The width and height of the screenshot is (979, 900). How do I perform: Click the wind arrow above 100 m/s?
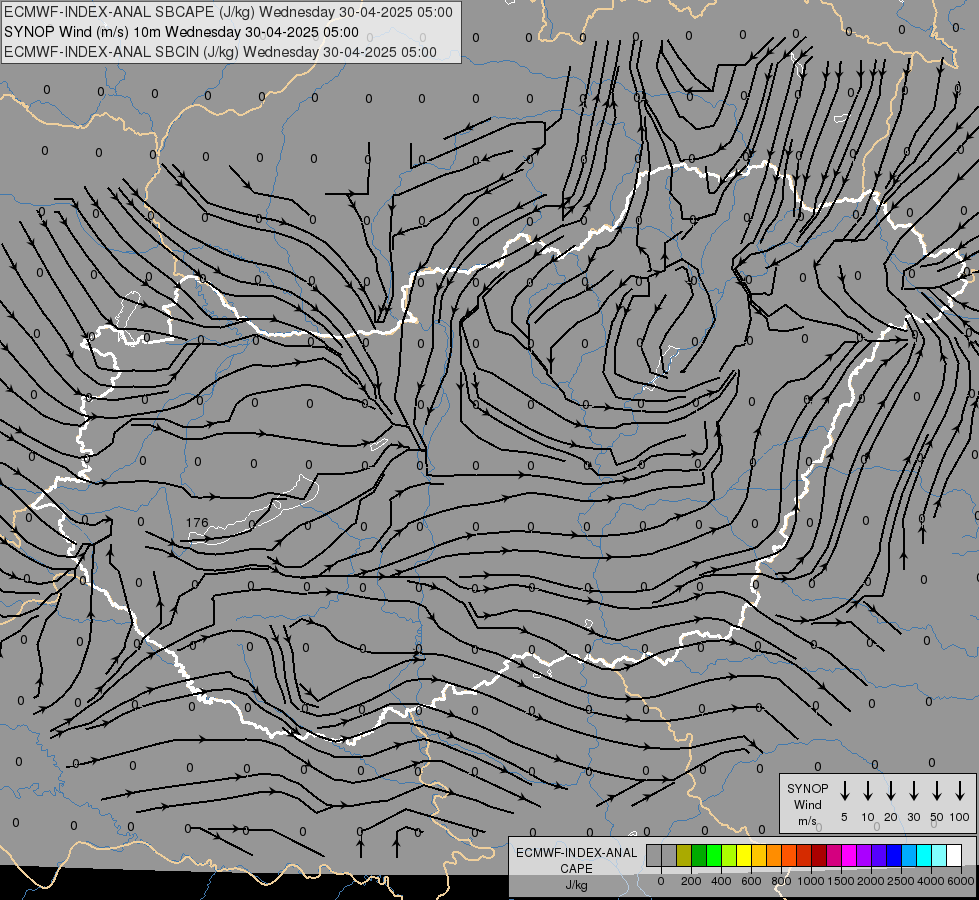(x=960, y=791)
